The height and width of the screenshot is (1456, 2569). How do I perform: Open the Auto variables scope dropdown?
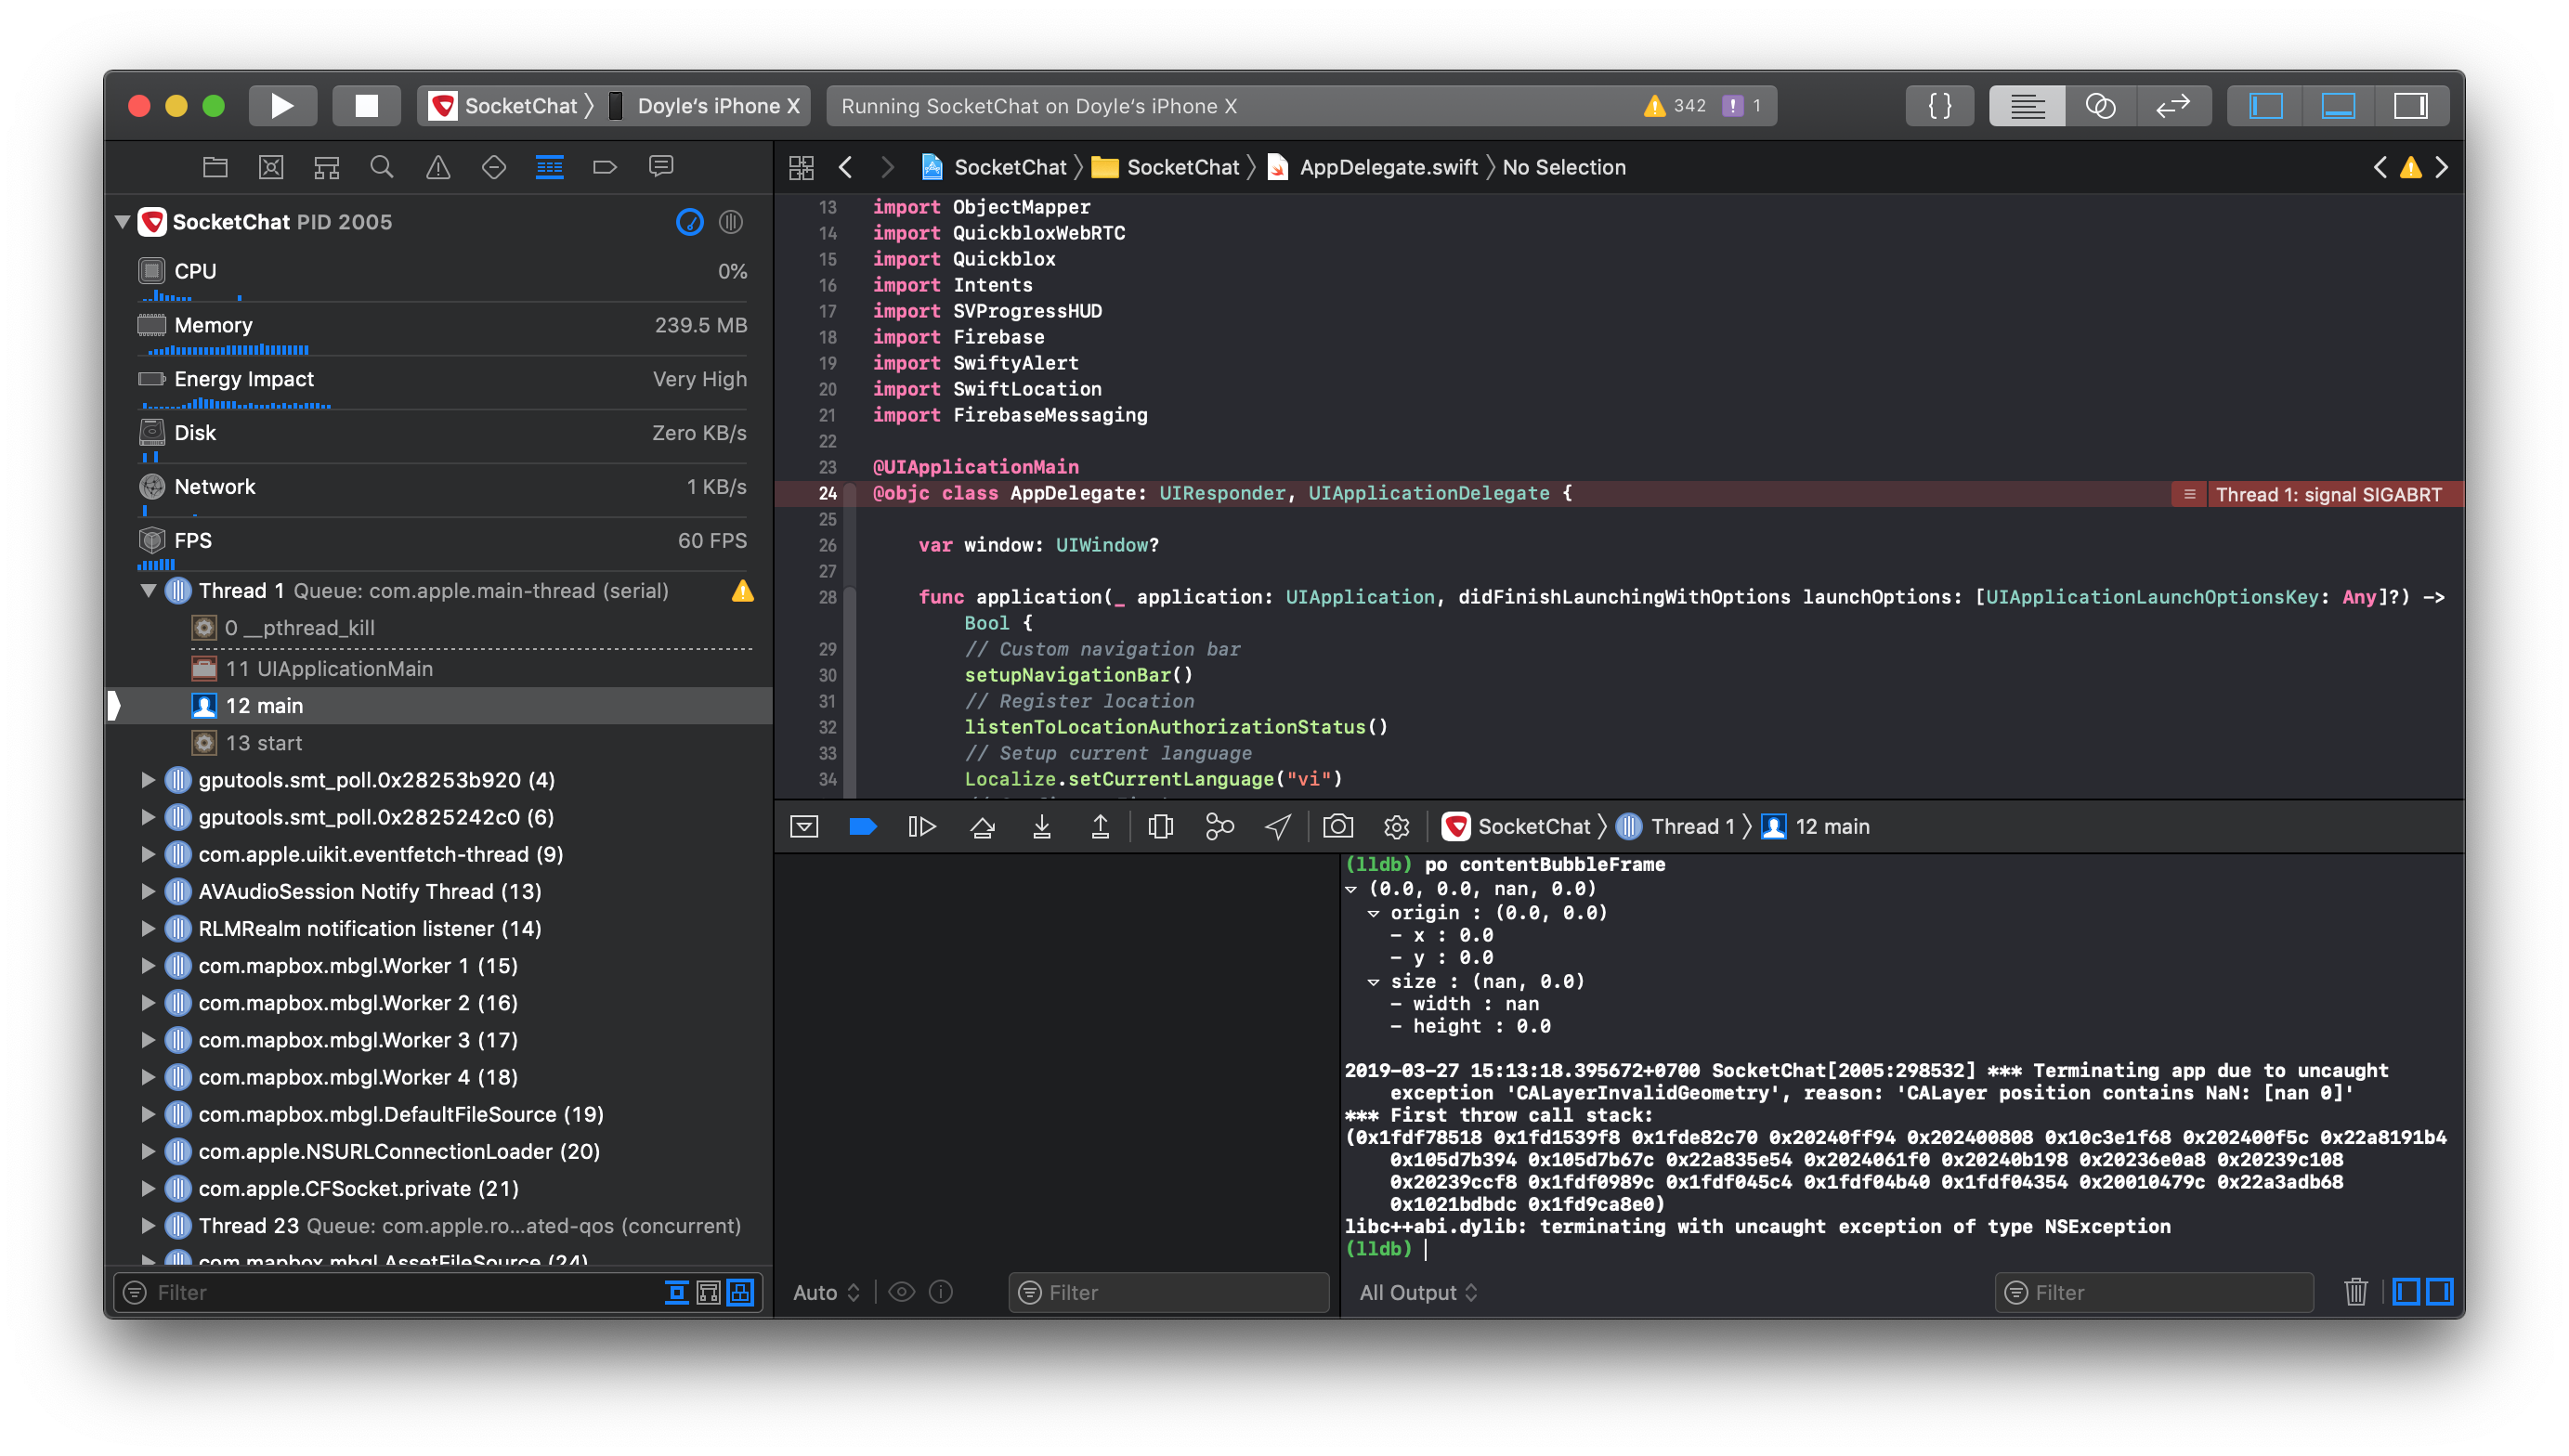[x=826, y=1292]
